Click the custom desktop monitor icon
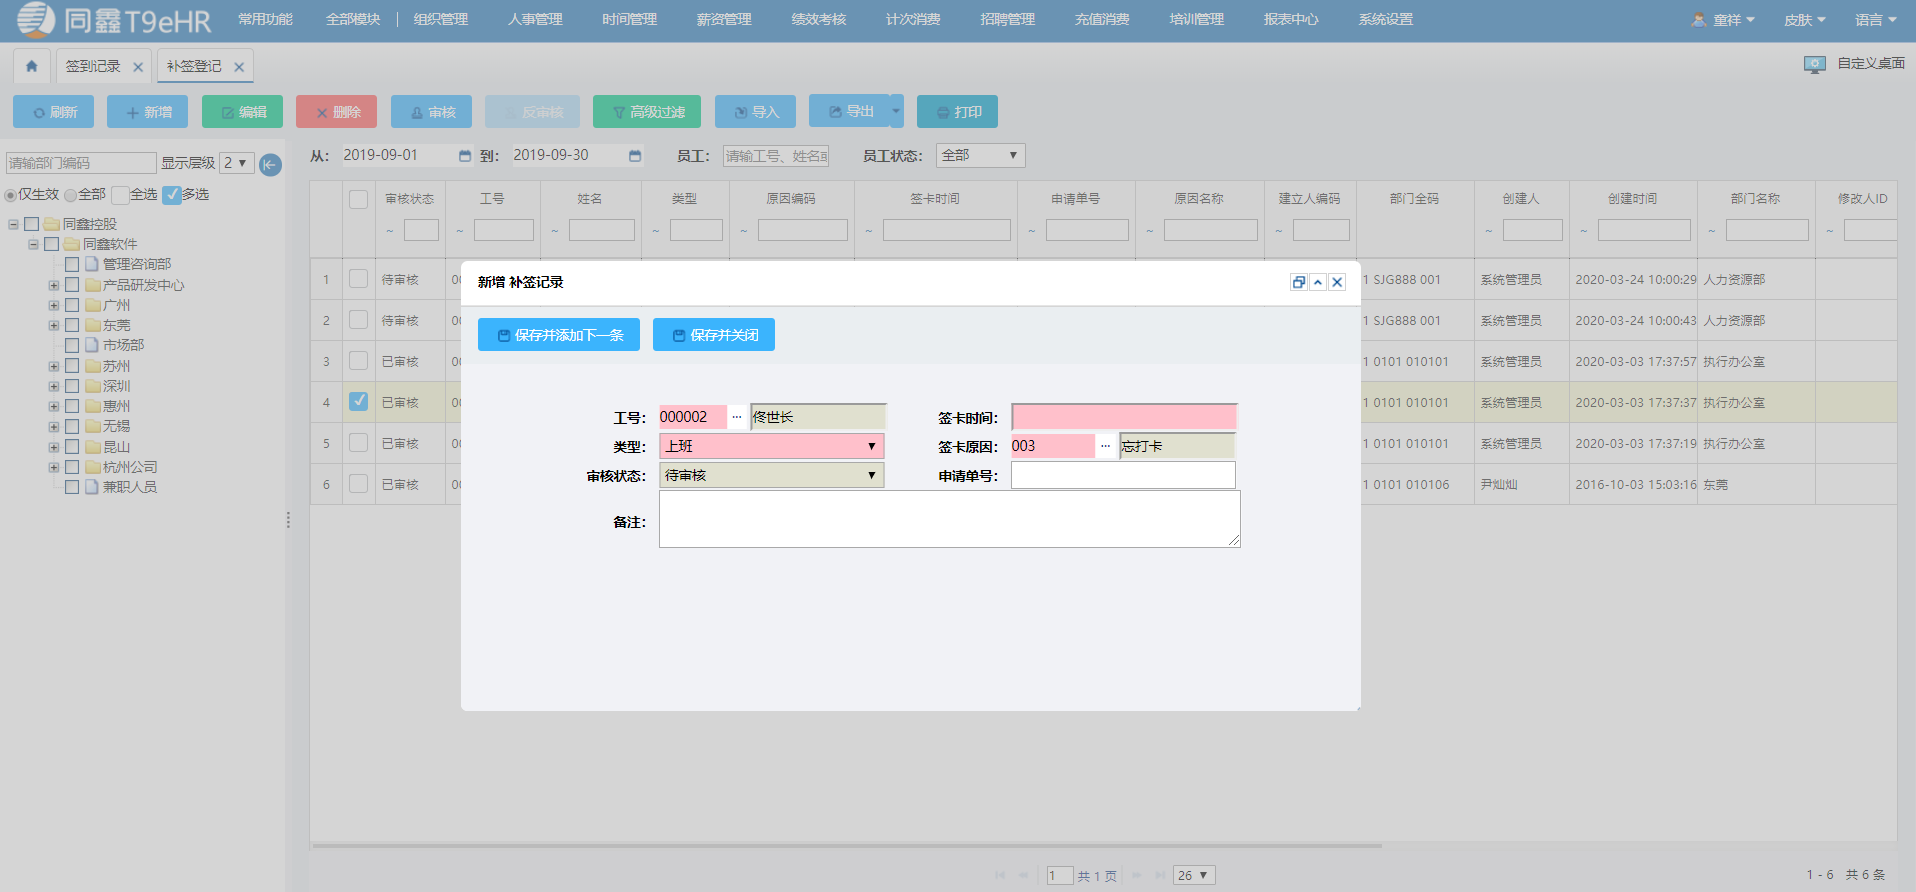1916x892 pixels. [1814, 64]
